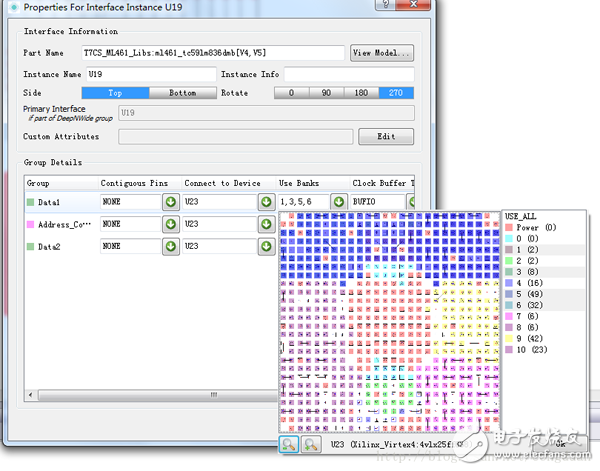
Task: Click USE_ALL legend entry
Action: (521, 216)
